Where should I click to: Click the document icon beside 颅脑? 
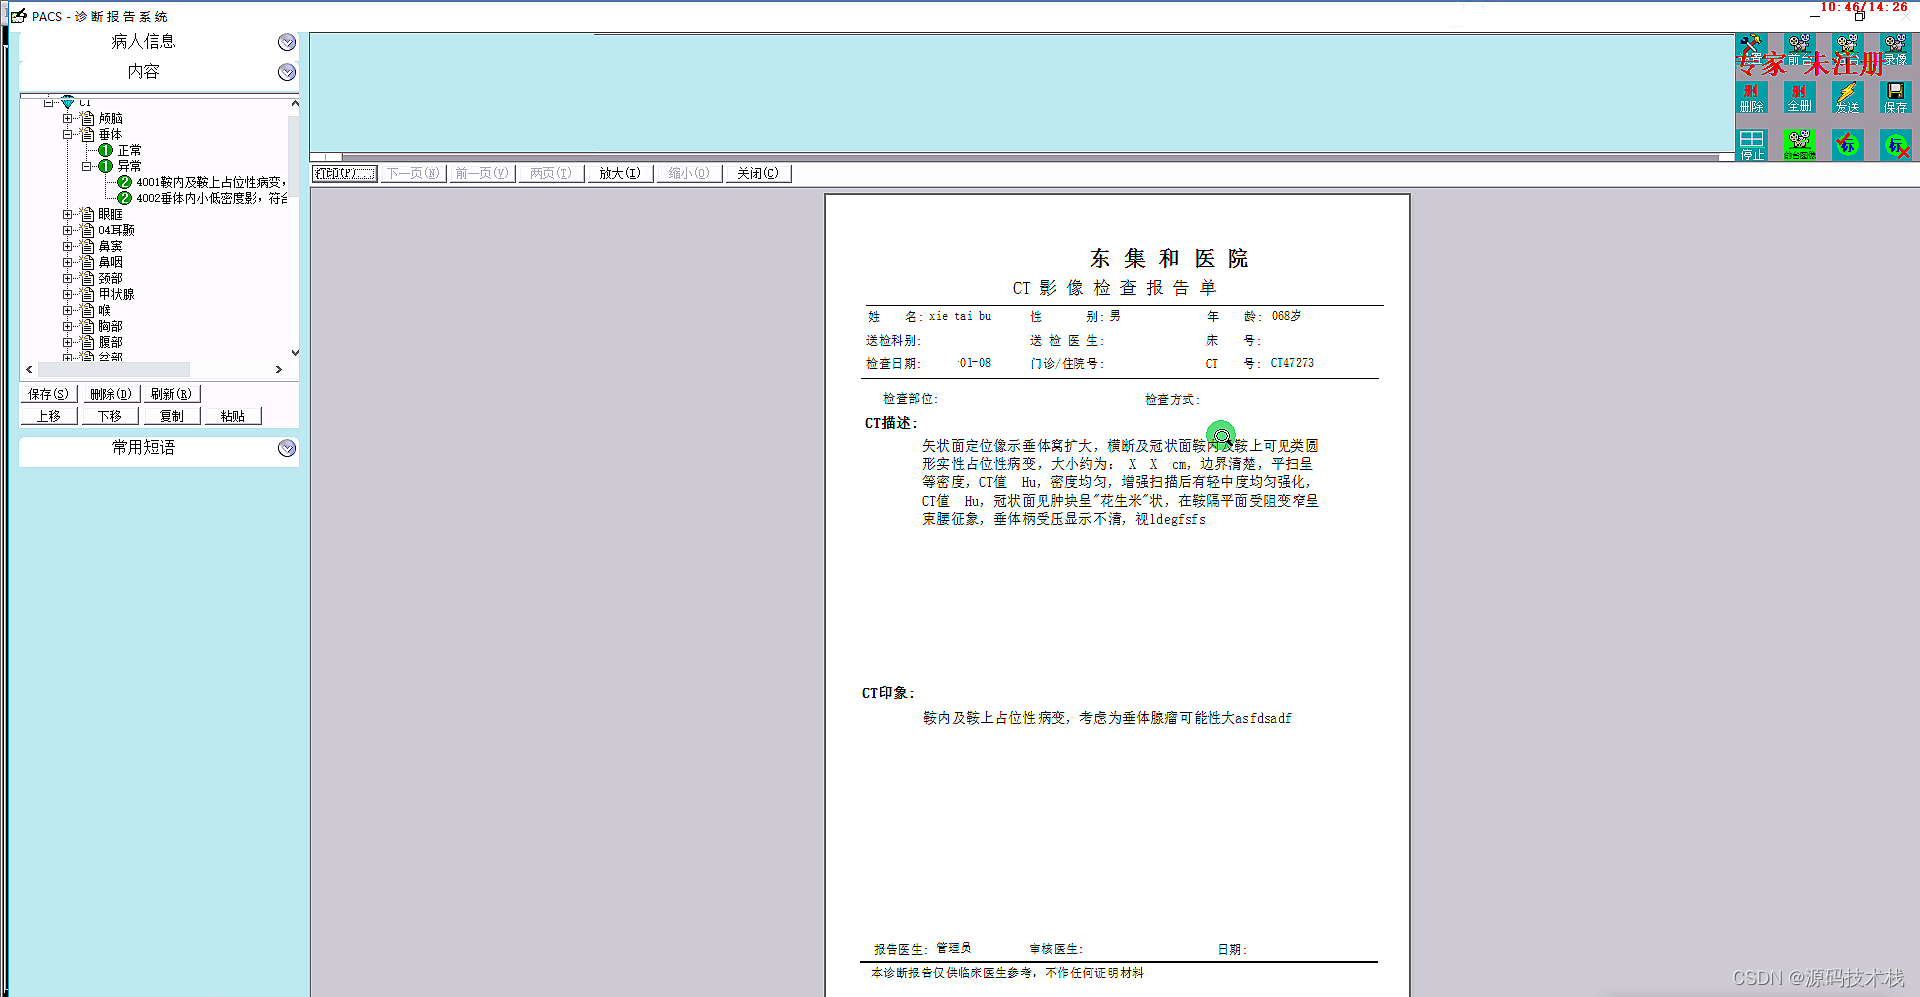87,118
